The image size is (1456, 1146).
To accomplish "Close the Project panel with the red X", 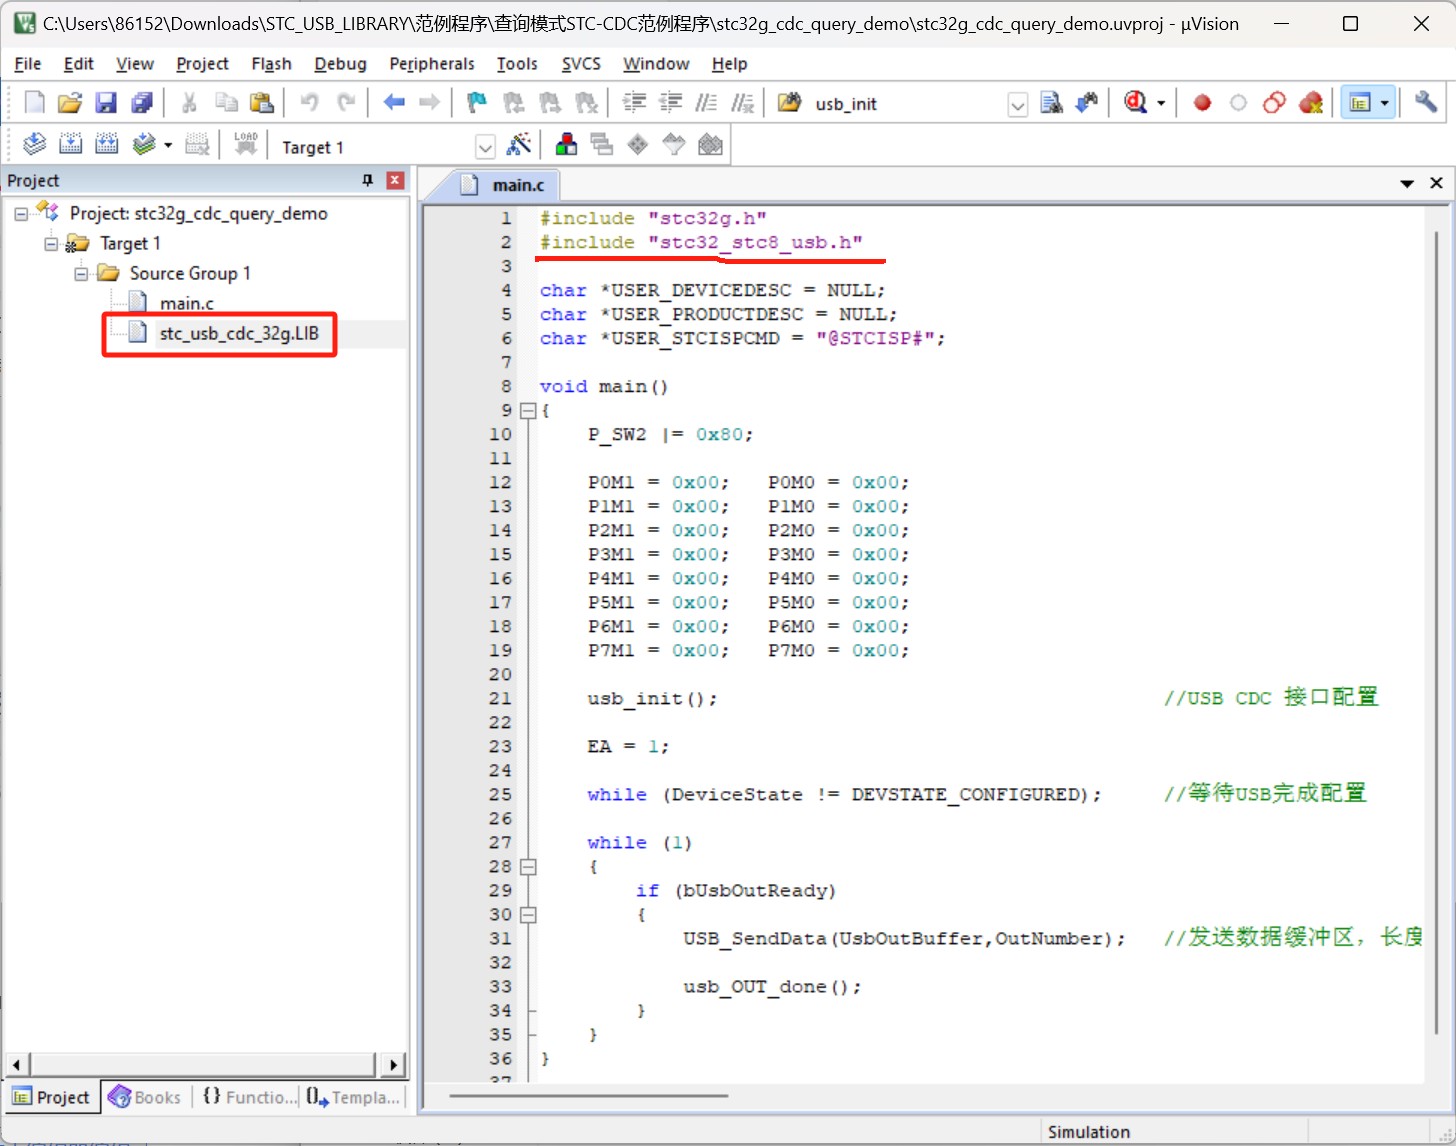I will (x=395, y=180).
